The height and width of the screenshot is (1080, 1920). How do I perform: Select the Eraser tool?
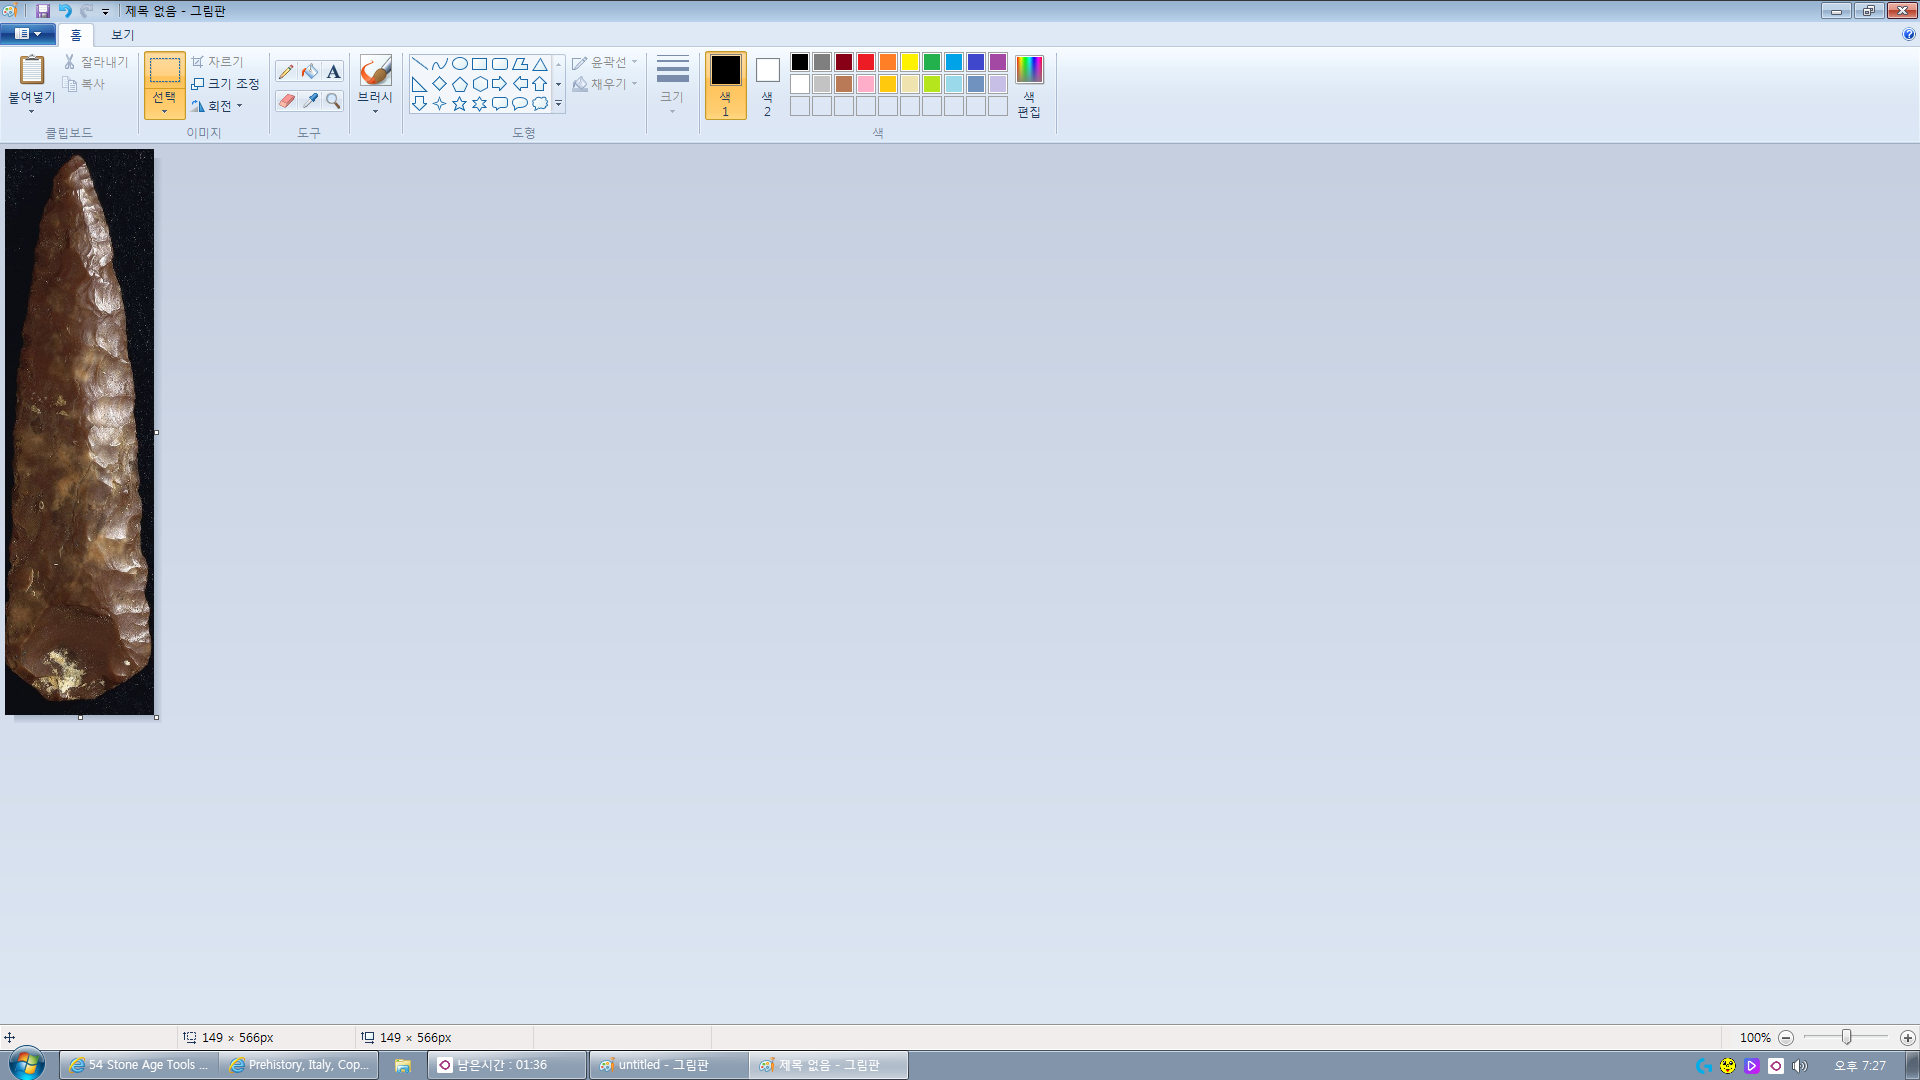pyautogui.click(x=286, y=101)
